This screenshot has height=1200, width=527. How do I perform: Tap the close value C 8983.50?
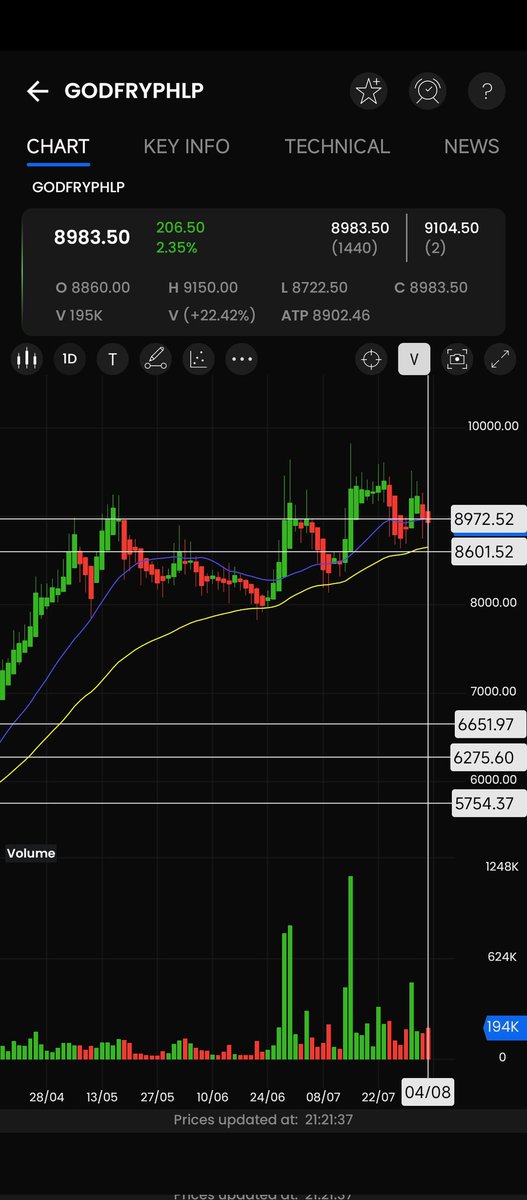(x=431, y=287)
